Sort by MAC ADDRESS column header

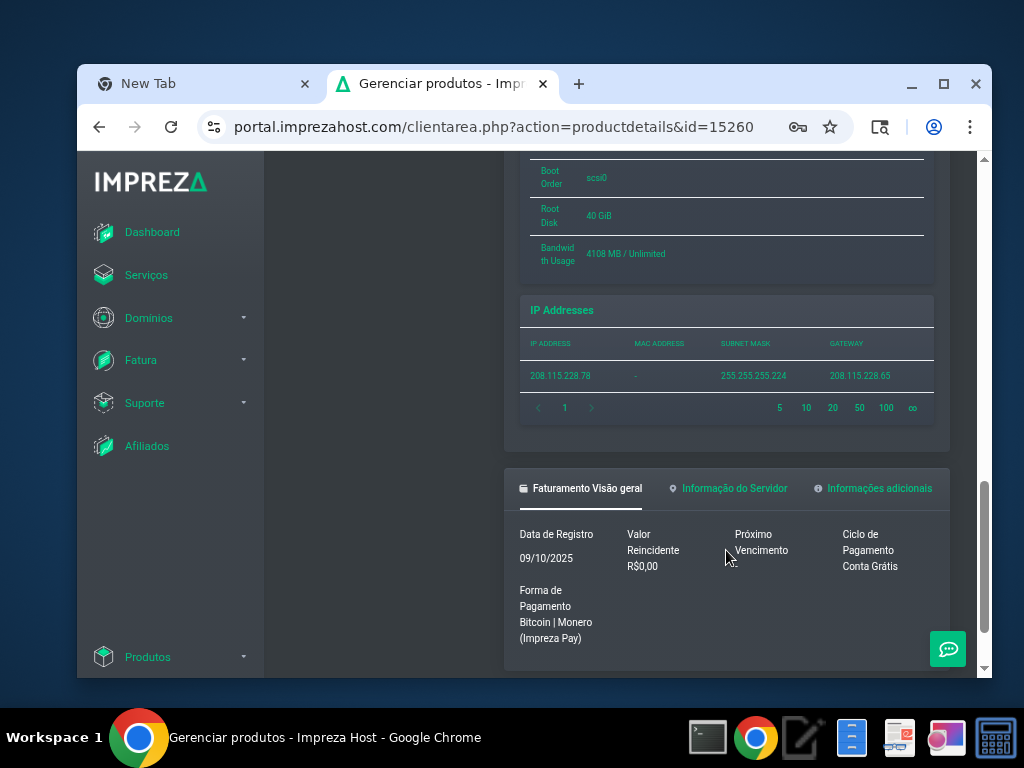pyautogui.click(x=659, y=344)
